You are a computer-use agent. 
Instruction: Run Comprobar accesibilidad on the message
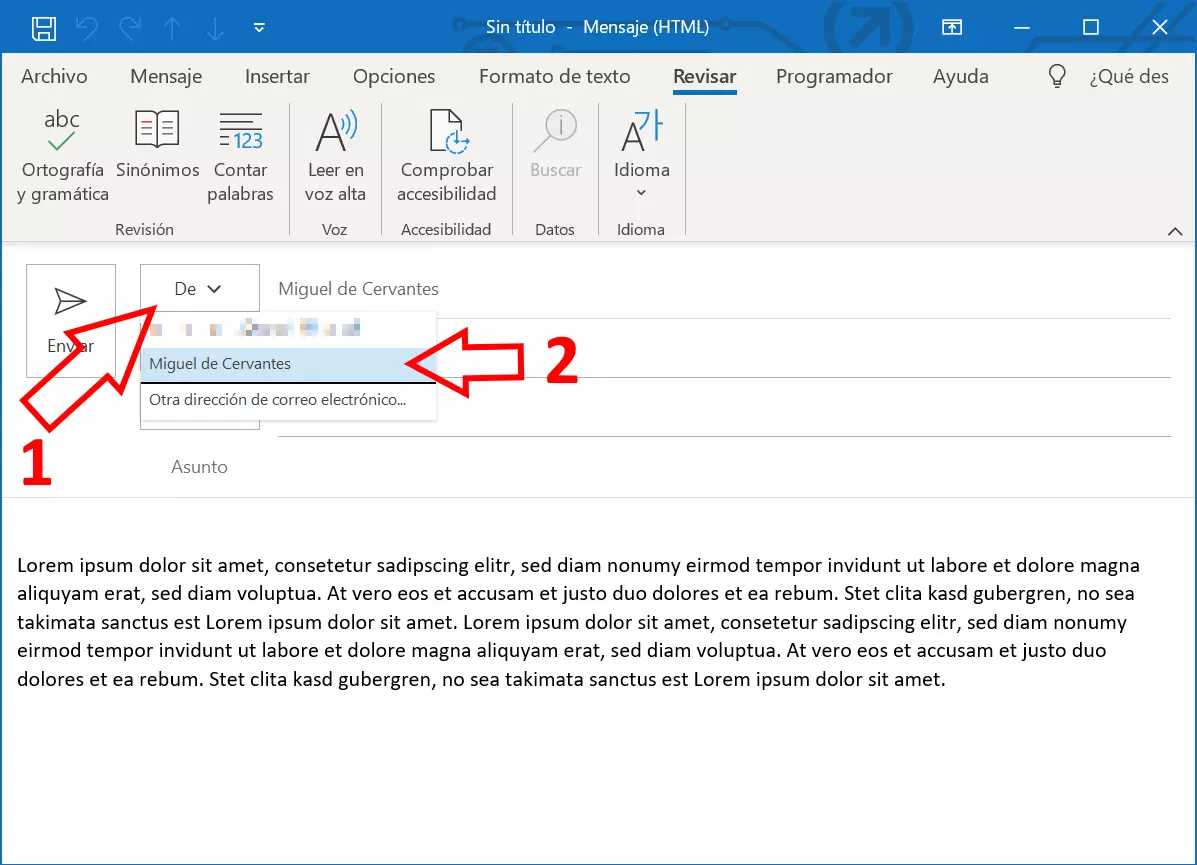click(446, 155)
